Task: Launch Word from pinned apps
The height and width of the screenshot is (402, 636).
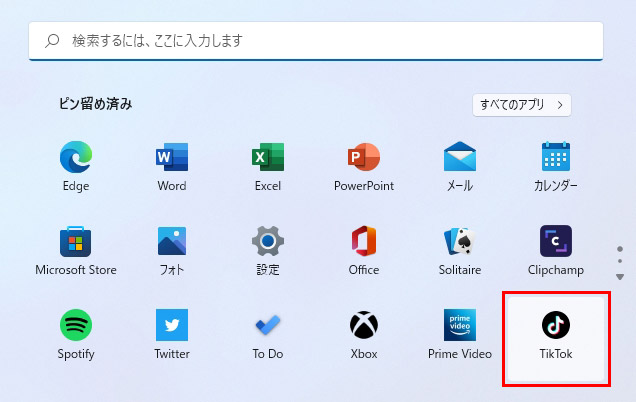Action: click(x=172, y=158)
